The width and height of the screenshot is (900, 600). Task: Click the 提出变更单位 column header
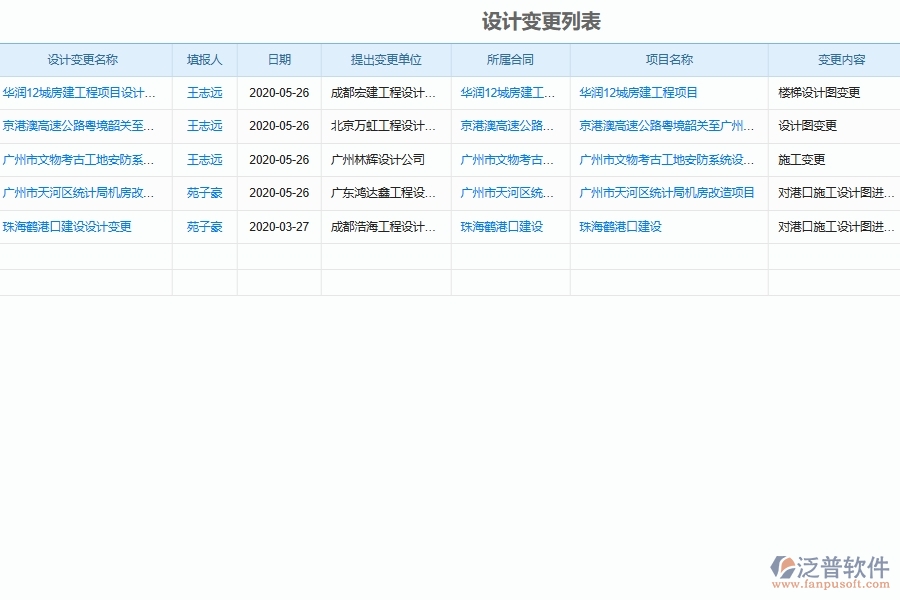(x=386, y=59)
